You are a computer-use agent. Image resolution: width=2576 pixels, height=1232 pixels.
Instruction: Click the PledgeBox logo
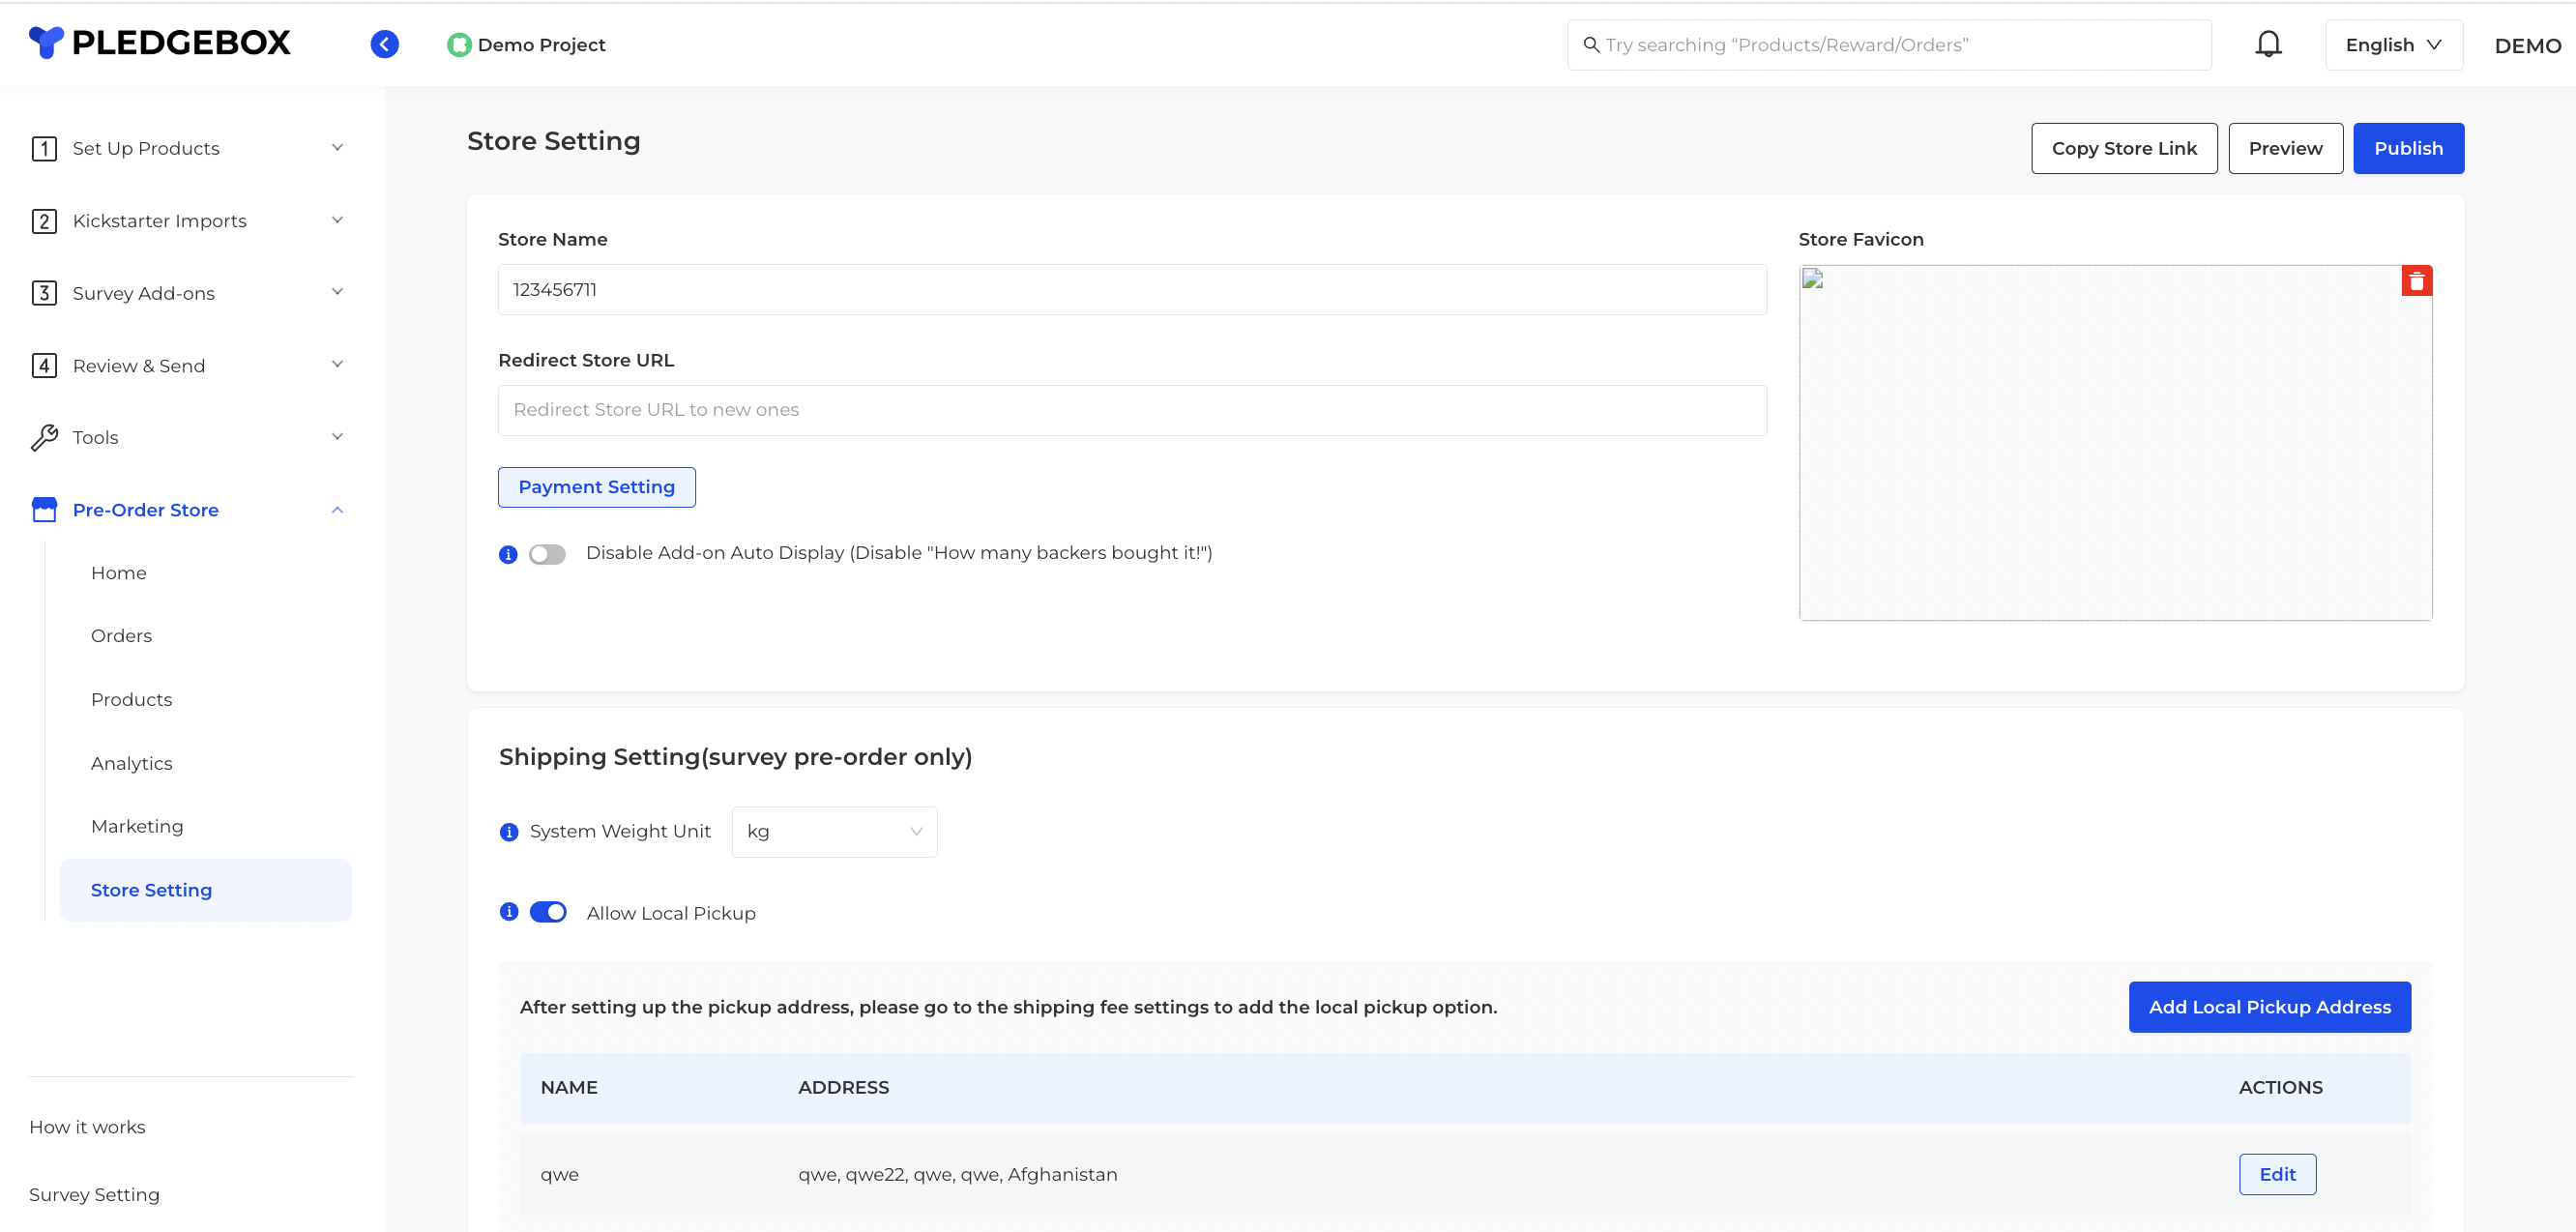[160, 43]
